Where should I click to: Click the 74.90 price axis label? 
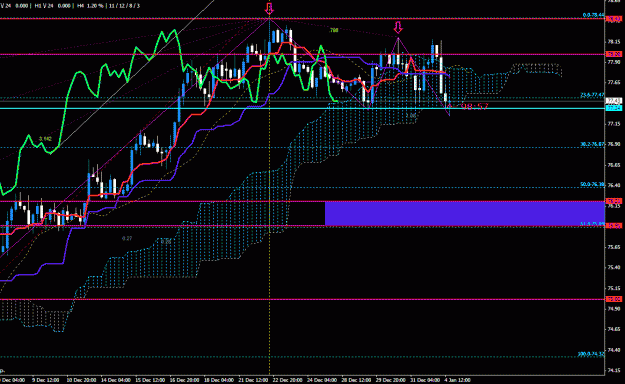pos(613,309)
